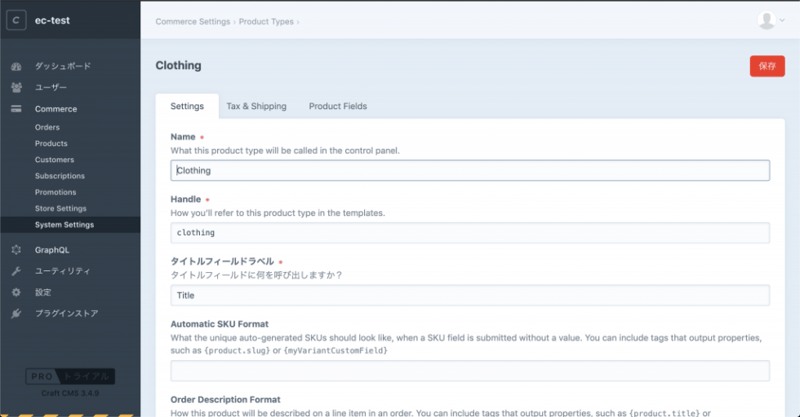
Task: Switch to the Tax & Shipping tab
Action: (x=256, y=106)
